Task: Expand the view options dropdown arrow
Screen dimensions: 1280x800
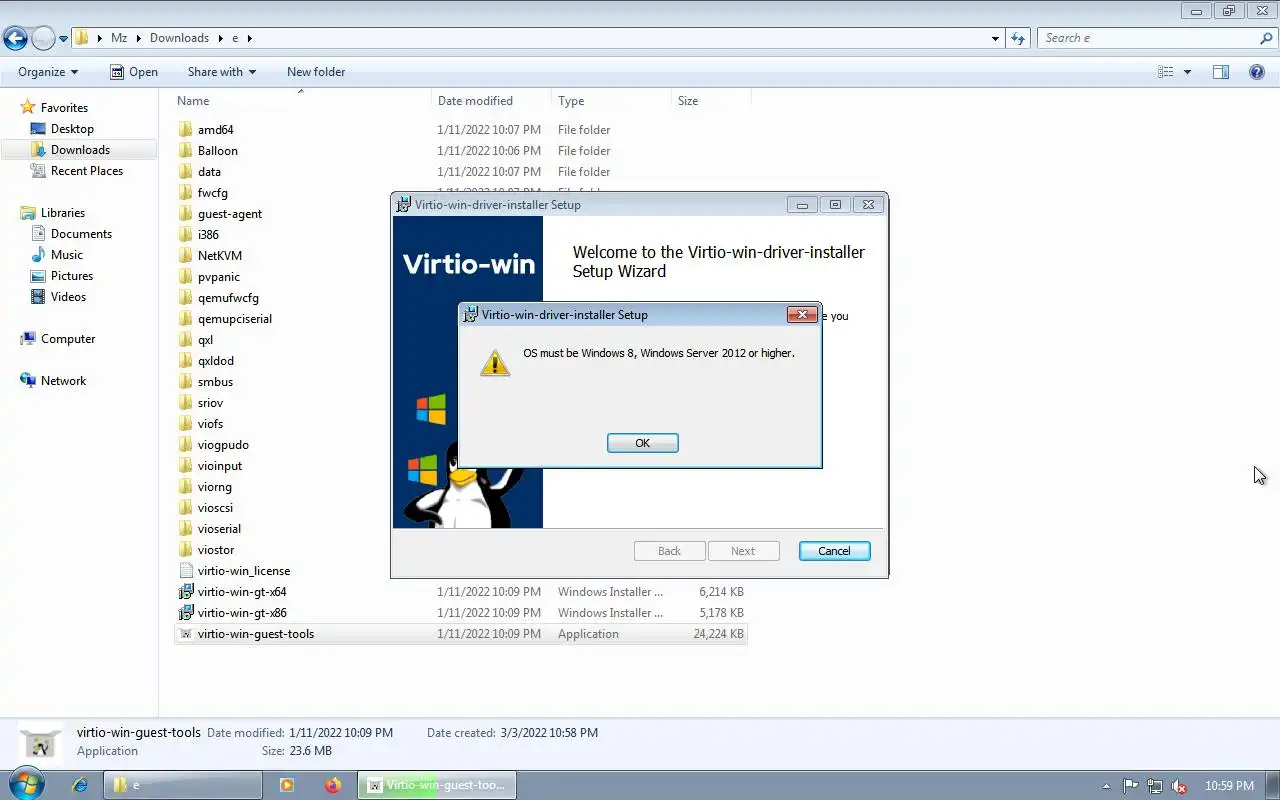Action: point(1187,72)
